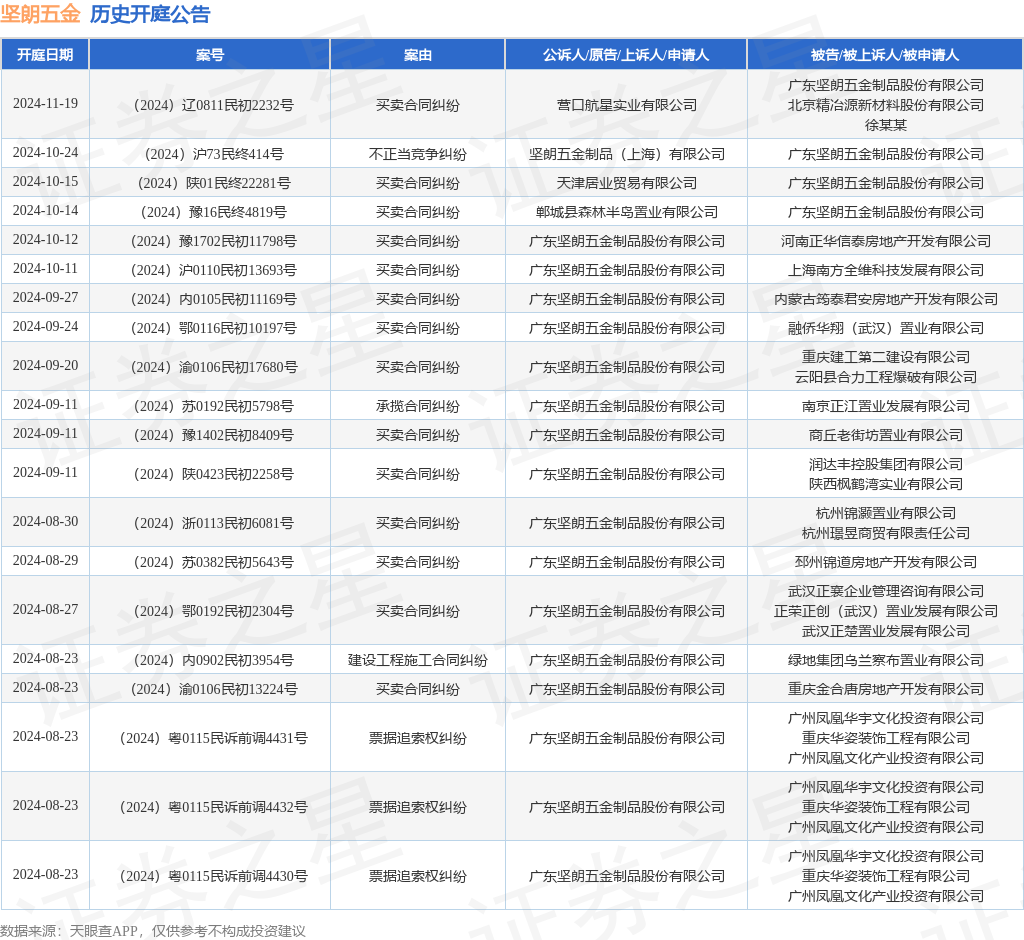Click defendant 河南正华信泰房地产开发有限公司
1024x940 pixels.
tap(886, 241)
